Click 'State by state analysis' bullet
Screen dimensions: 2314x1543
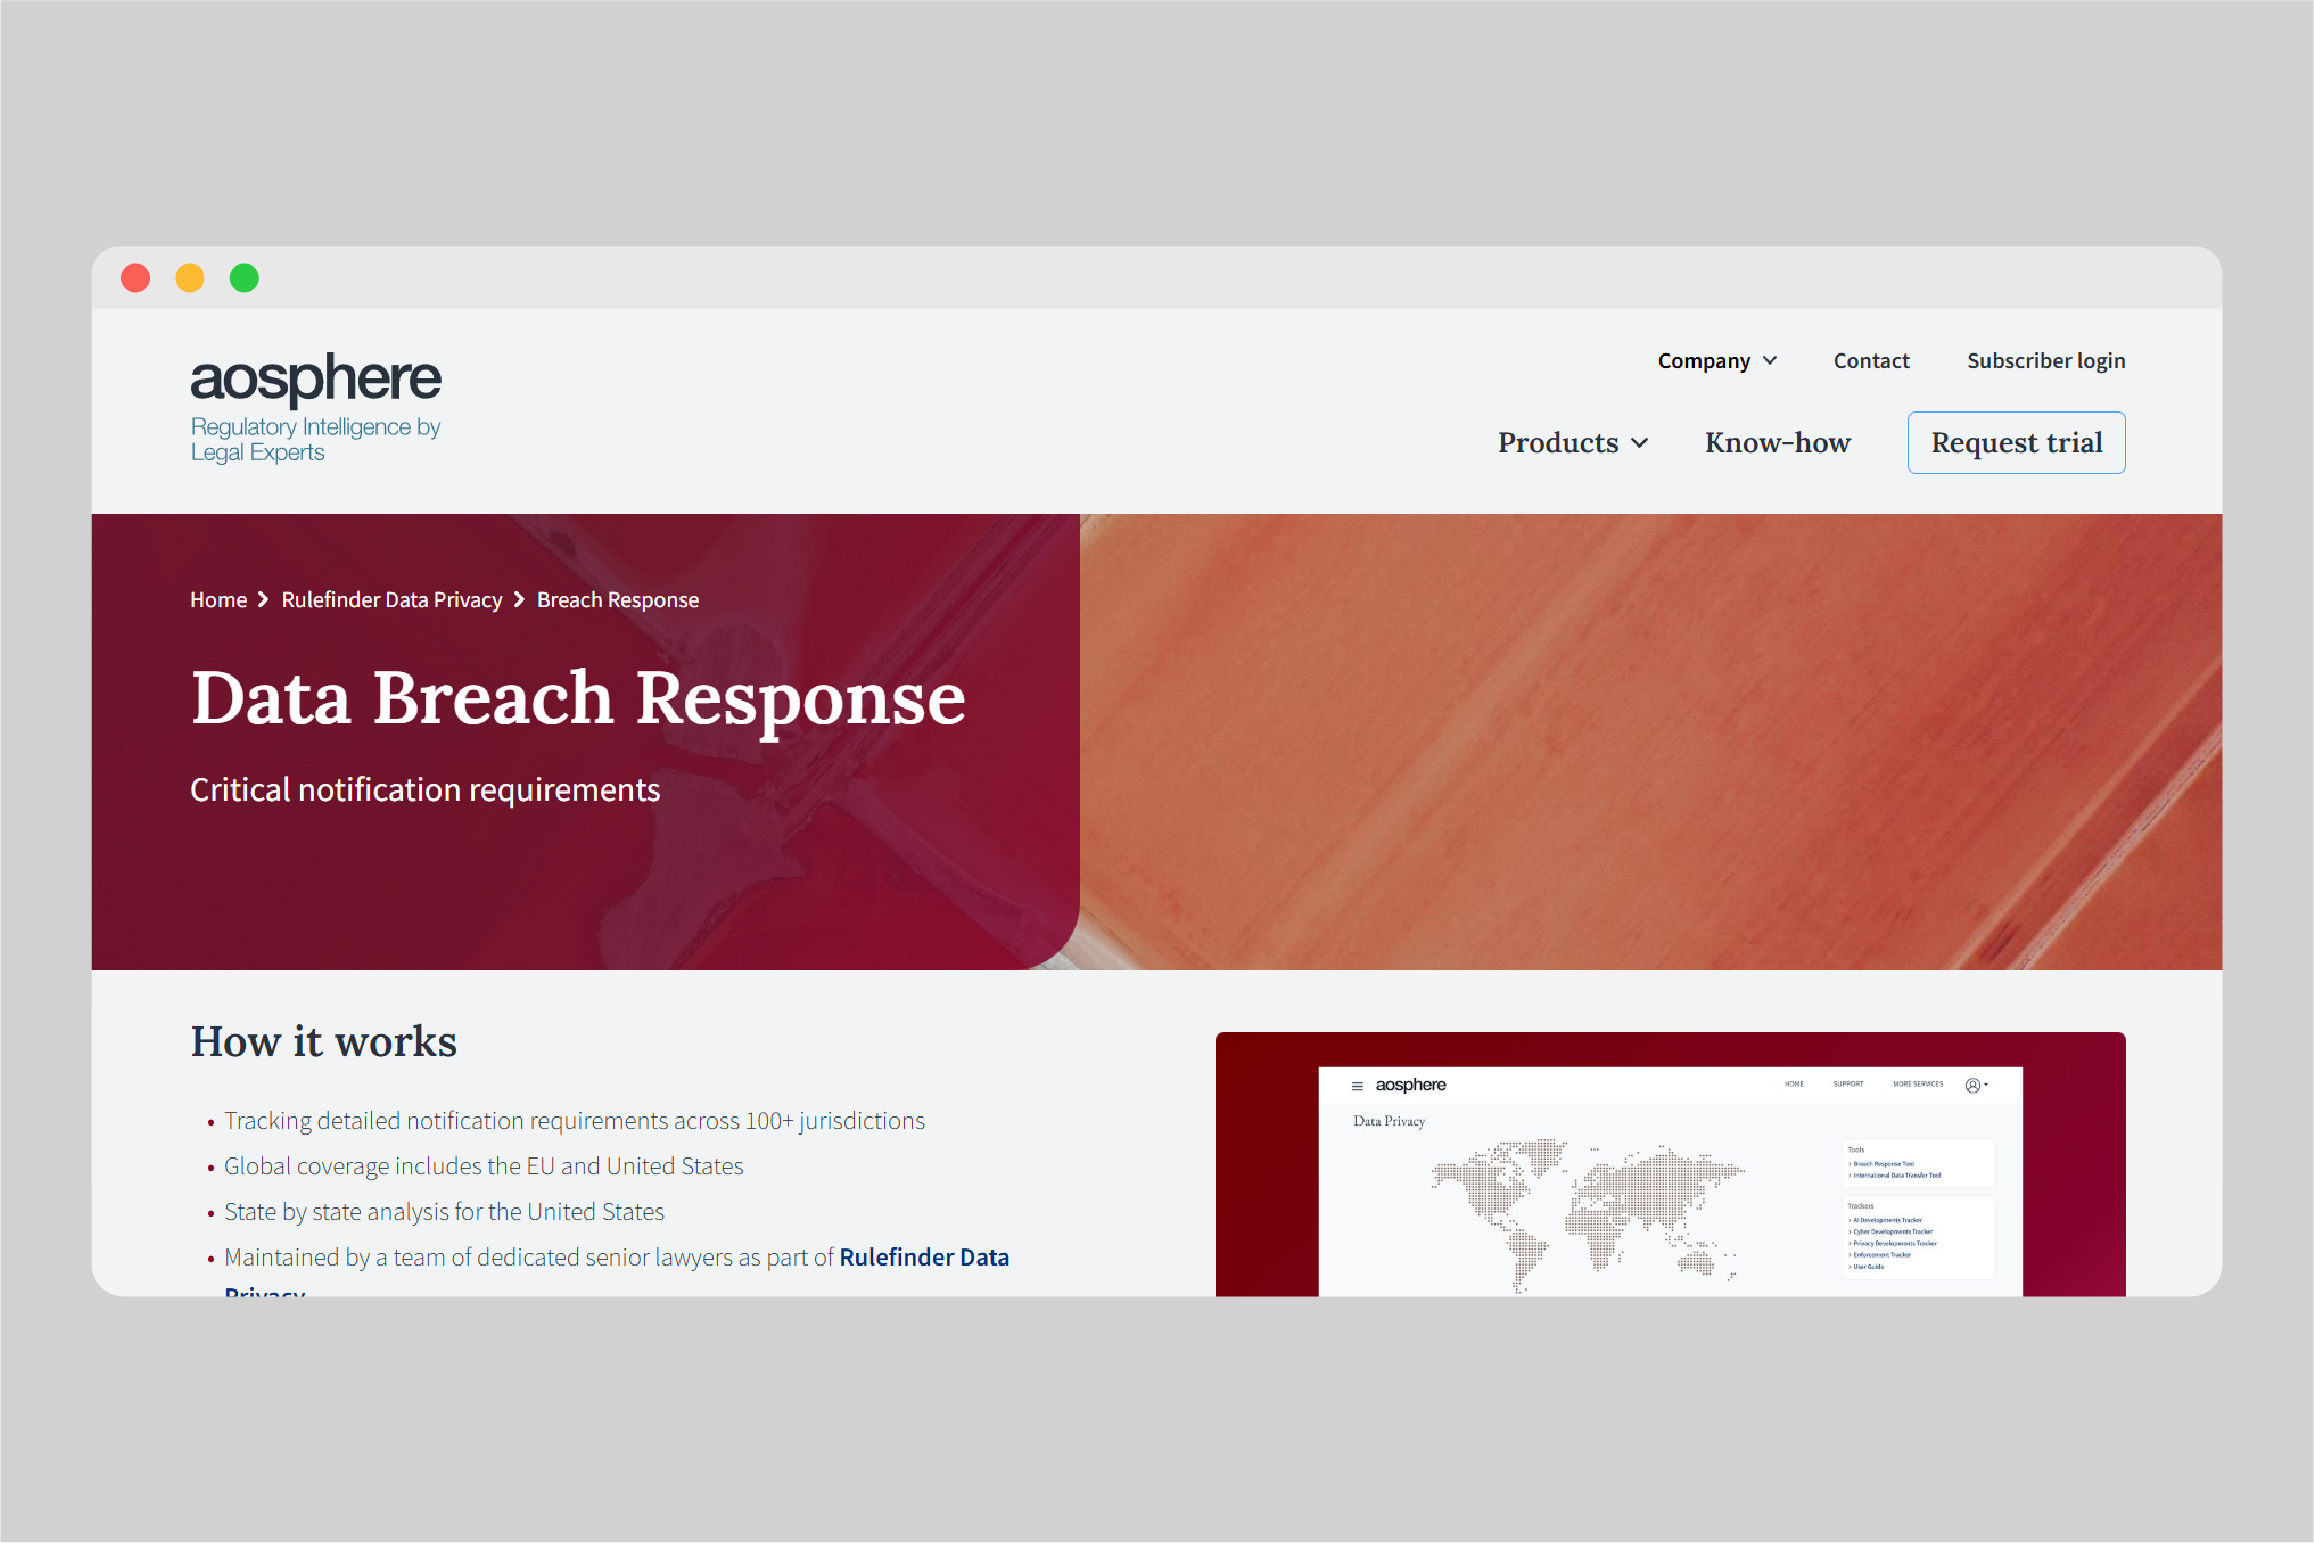[444, 1213]
